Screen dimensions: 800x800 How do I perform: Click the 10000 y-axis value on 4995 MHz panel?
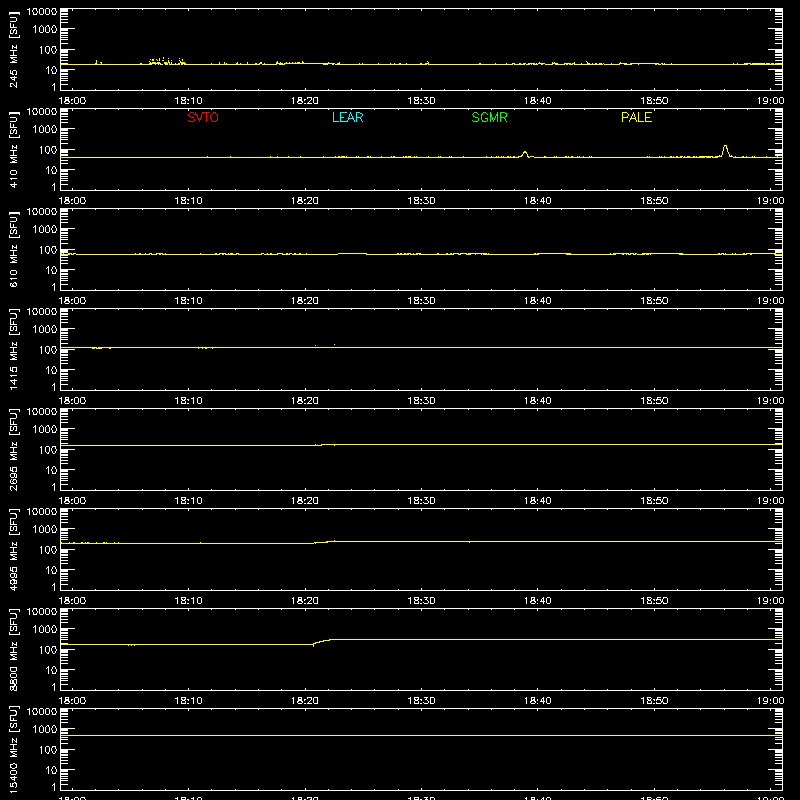(42, 512)
